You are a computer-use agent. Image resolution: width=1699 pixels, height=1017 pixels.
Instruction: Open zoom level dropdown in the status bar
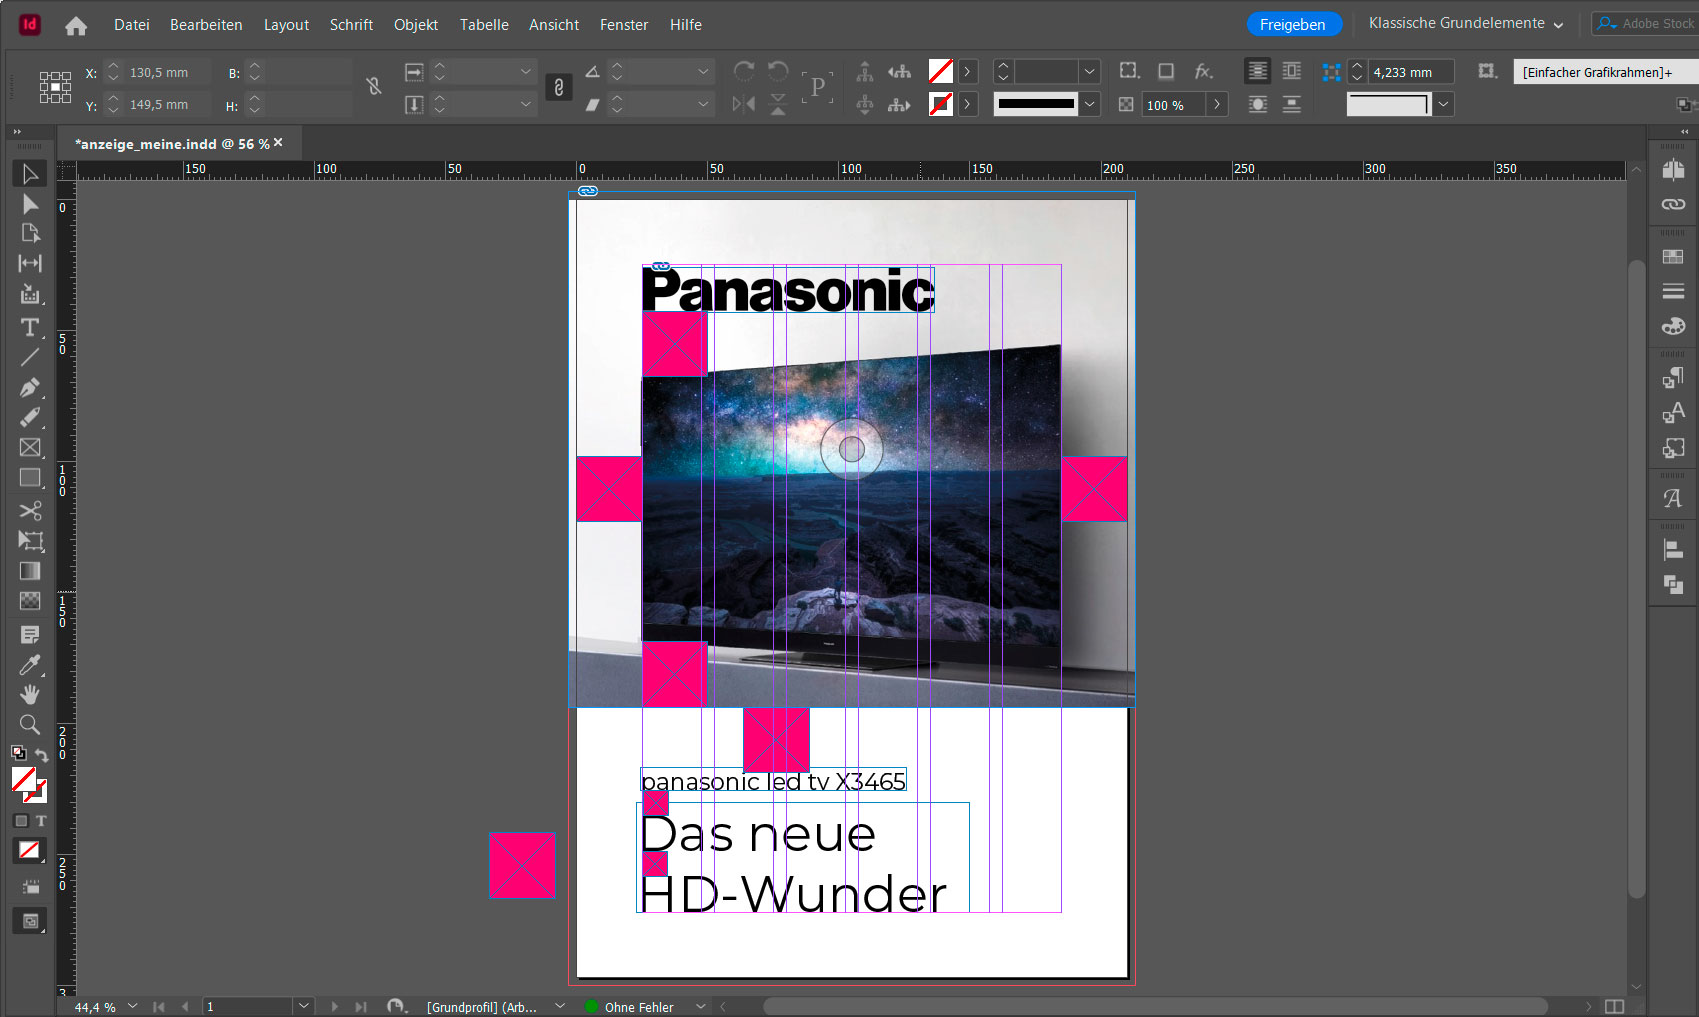click(132, 1006)
